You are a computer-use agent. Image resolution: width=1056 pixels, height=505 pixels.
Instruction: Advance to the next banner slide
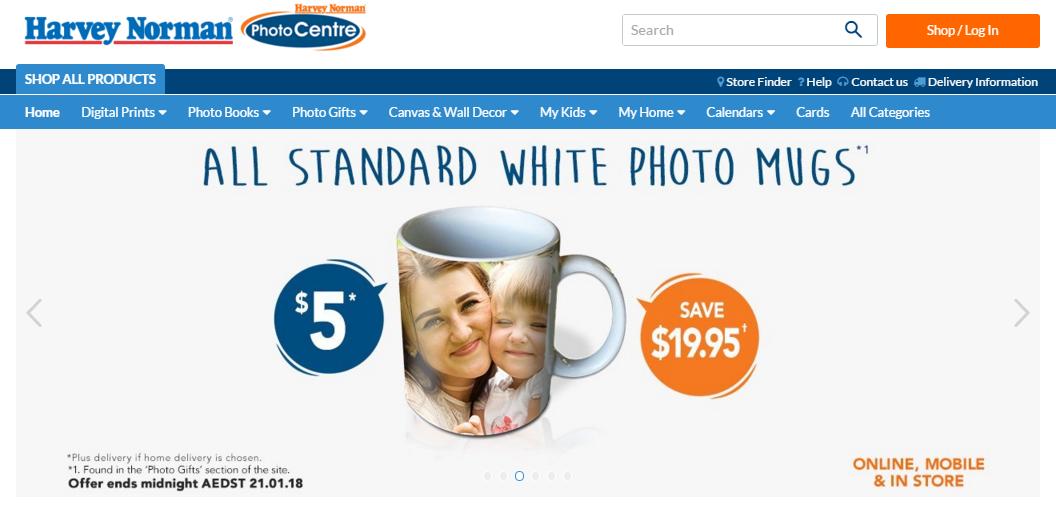click(1022, 313)
